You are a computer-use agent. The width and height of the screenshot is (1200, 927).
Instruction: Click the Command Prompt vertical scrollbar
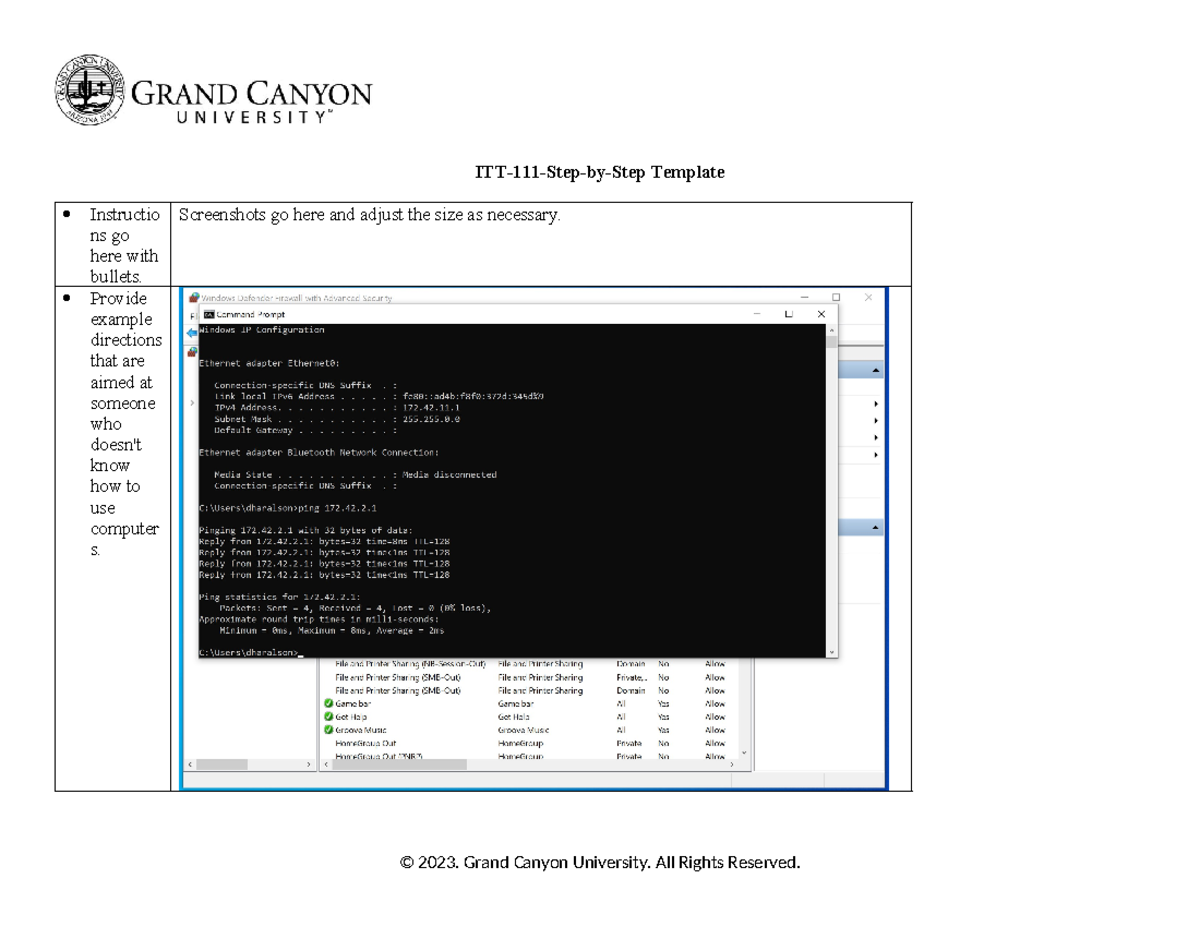pyautogui.click(x=833, y=490)
